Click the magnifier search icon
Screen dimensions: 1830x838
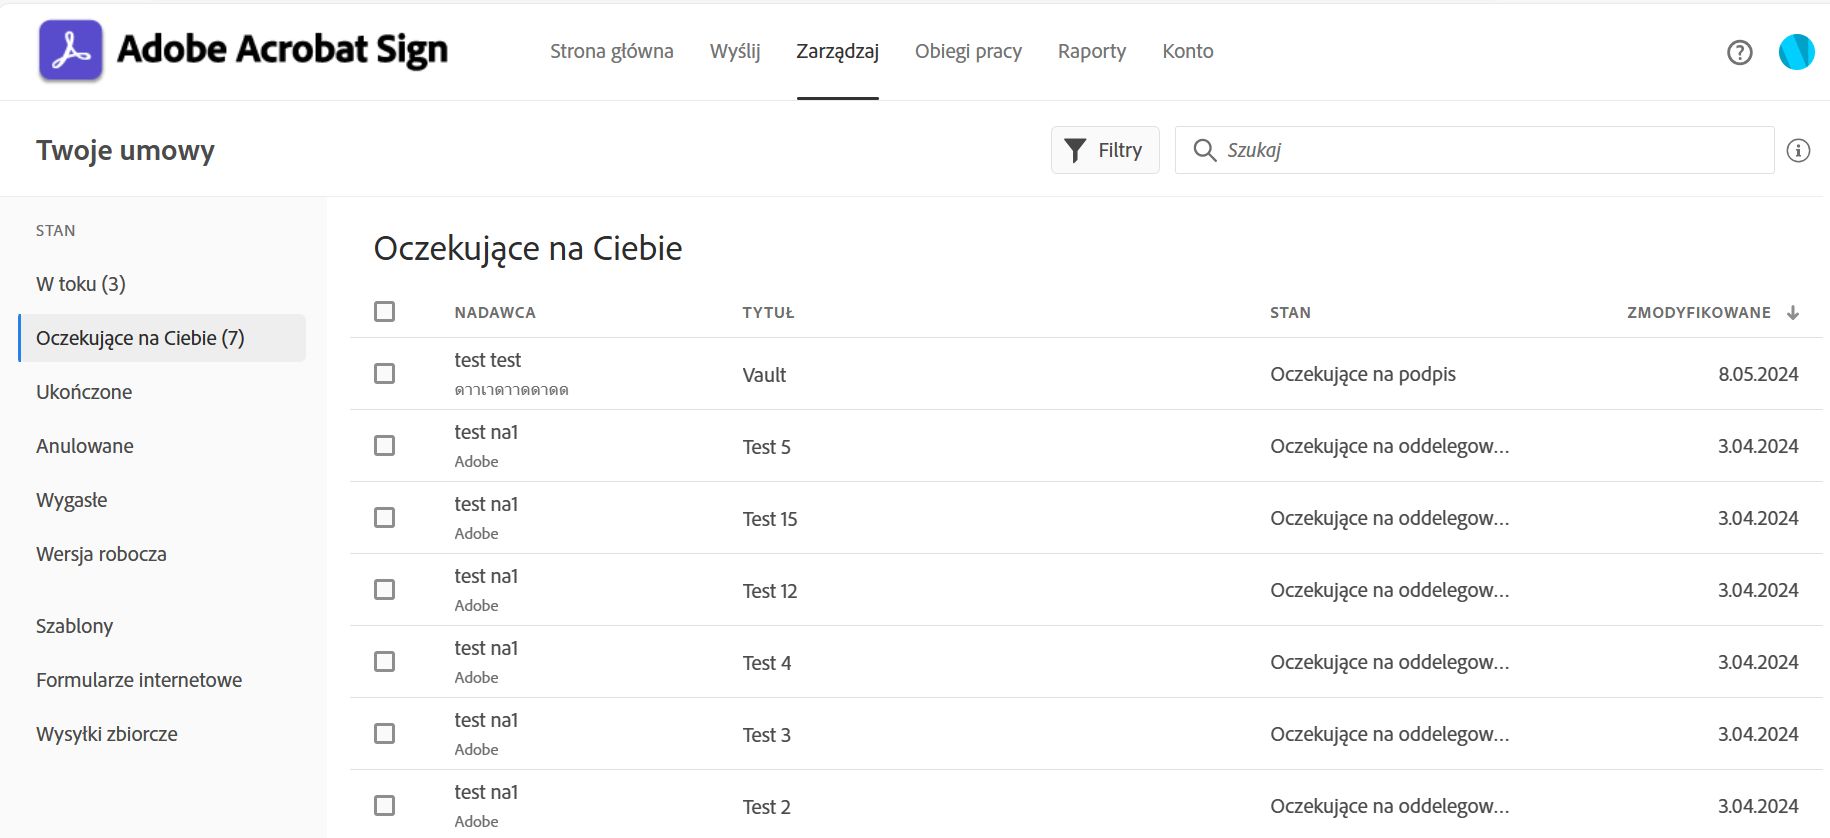(1205, 150)
